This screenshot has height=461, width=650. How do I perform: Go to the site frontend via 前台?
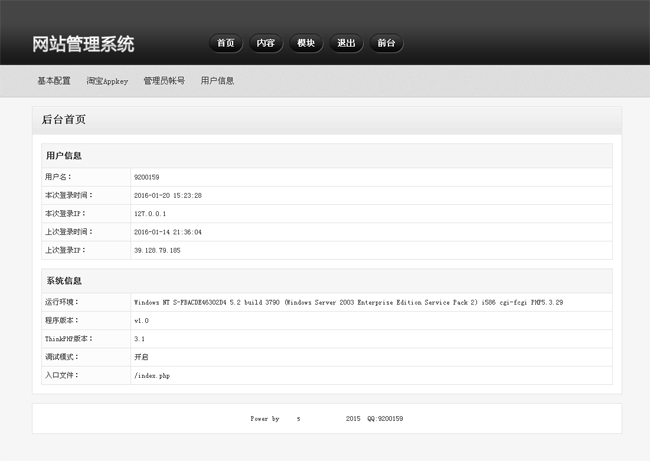(x=386, y=43)
